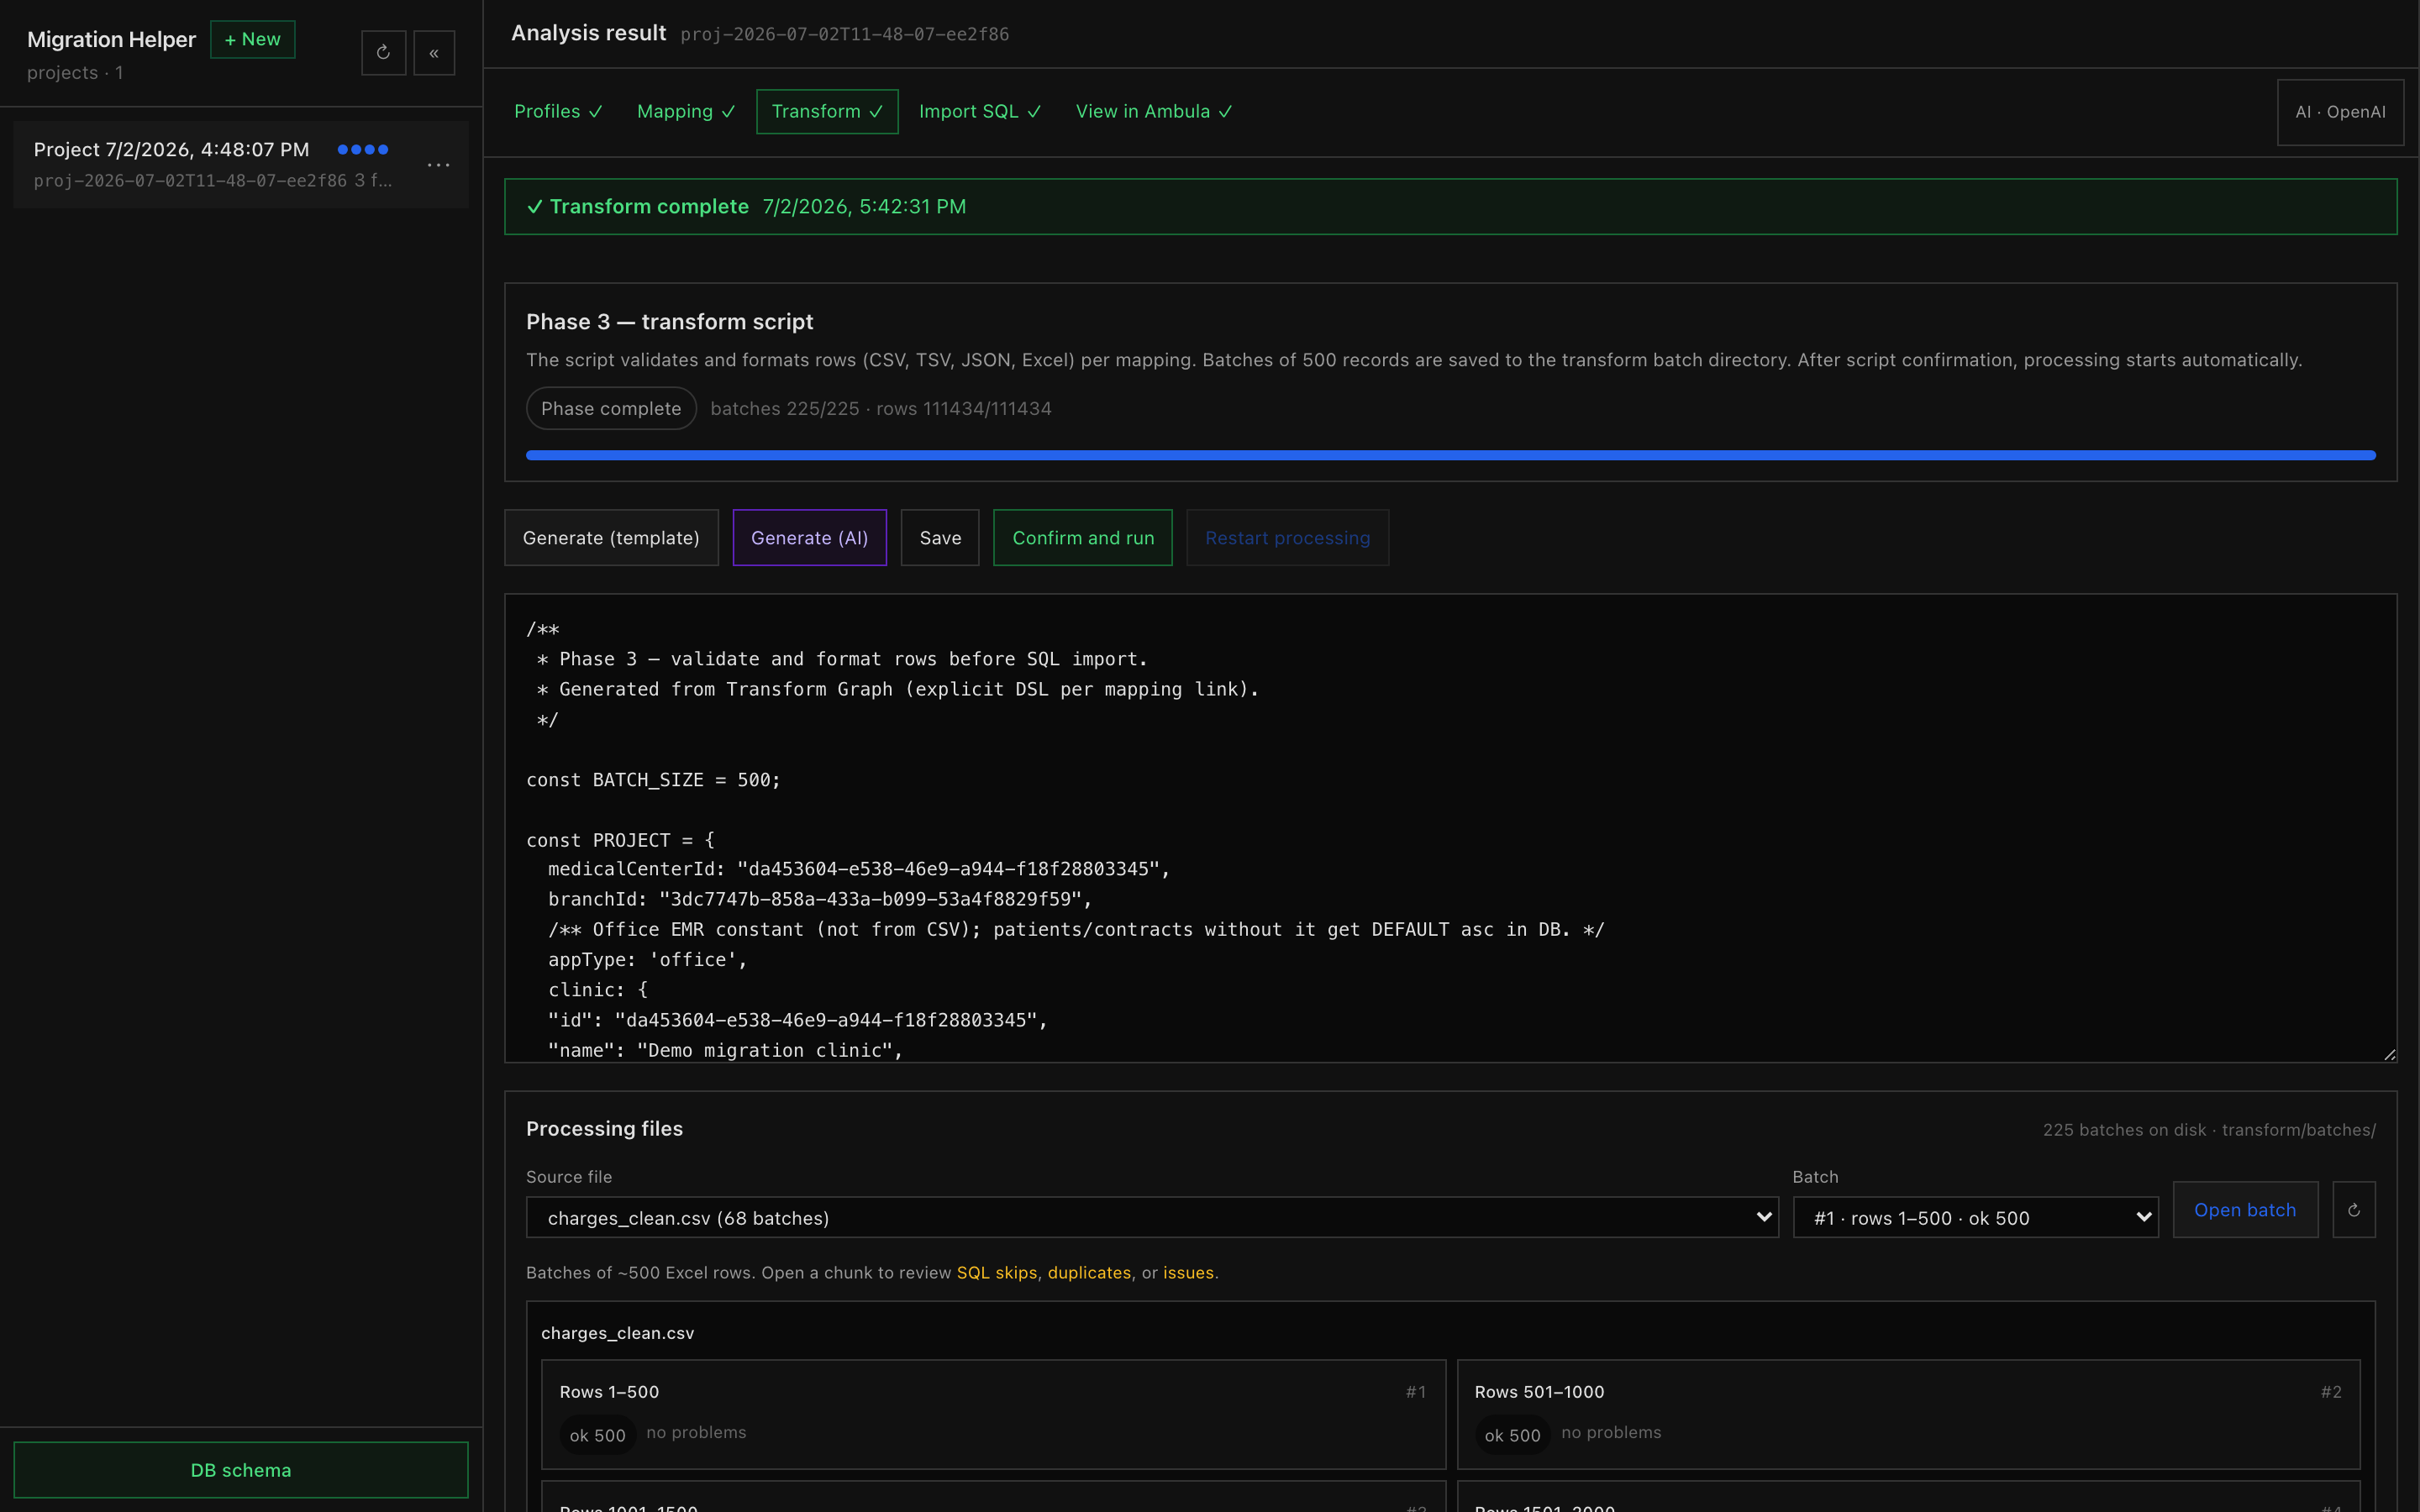Viewport: 2420px width, 1512px height.
Task: Click the Phase complete badge
Action: pos(611,408)
